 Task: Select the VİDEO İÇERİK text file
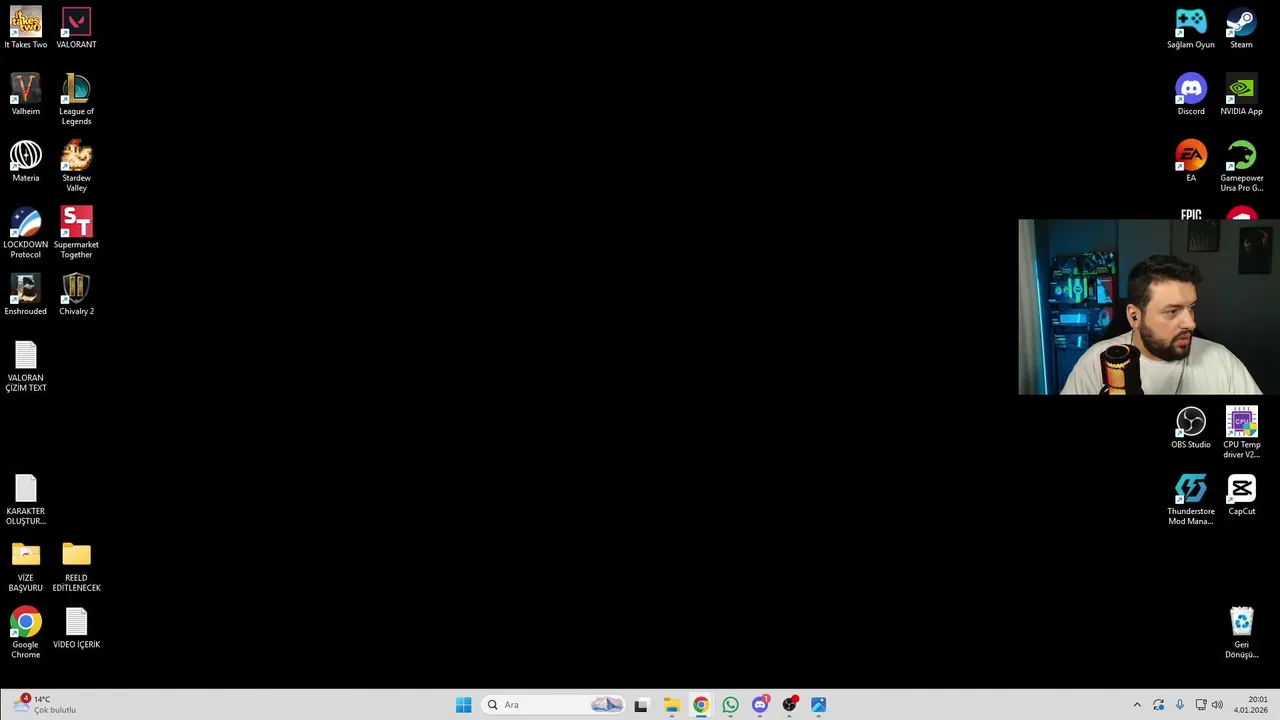pos(76,628)
